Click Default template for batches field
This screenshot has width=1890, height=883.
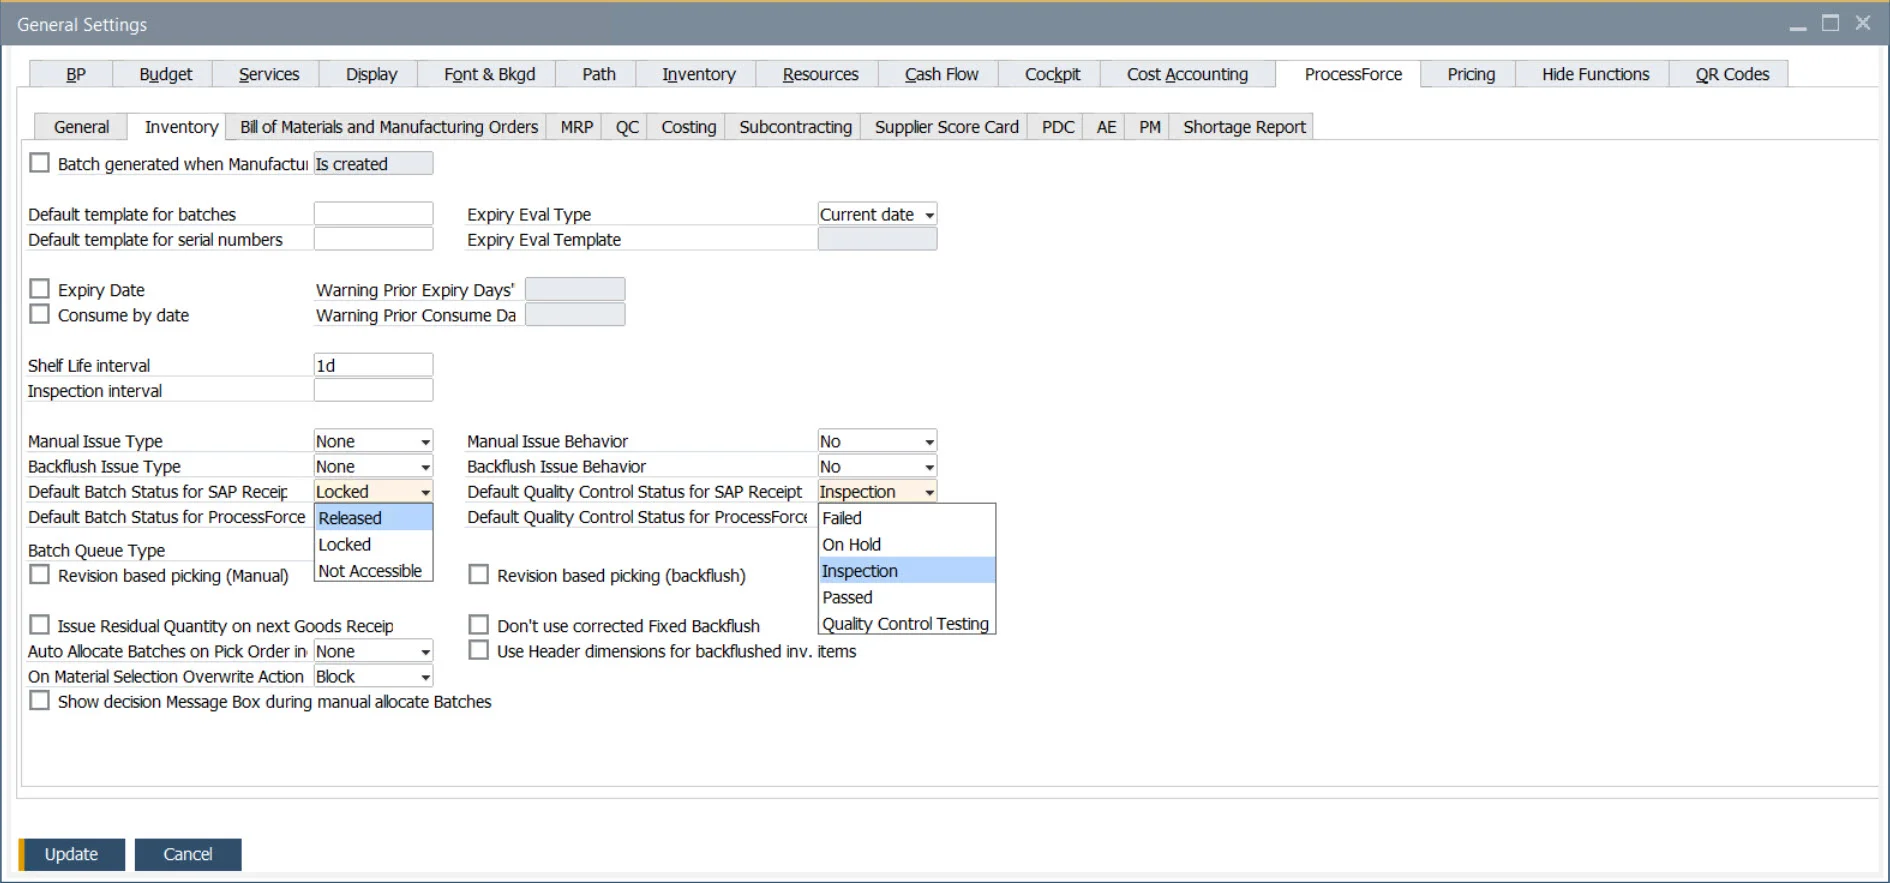click(373, 214)
